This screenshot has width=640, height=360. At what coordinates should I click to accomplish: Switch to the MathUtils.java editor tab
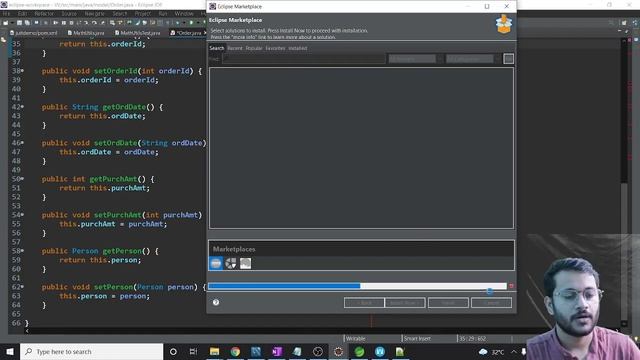86,33
